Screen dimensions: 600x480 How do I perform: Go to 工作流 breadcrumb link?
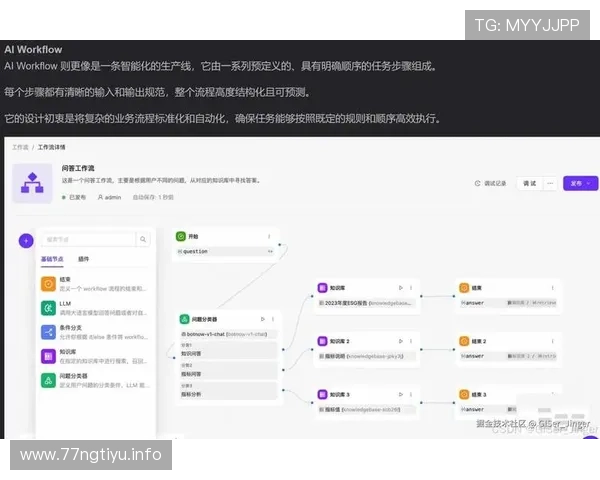pyautogui.click(x=20, y=147)
